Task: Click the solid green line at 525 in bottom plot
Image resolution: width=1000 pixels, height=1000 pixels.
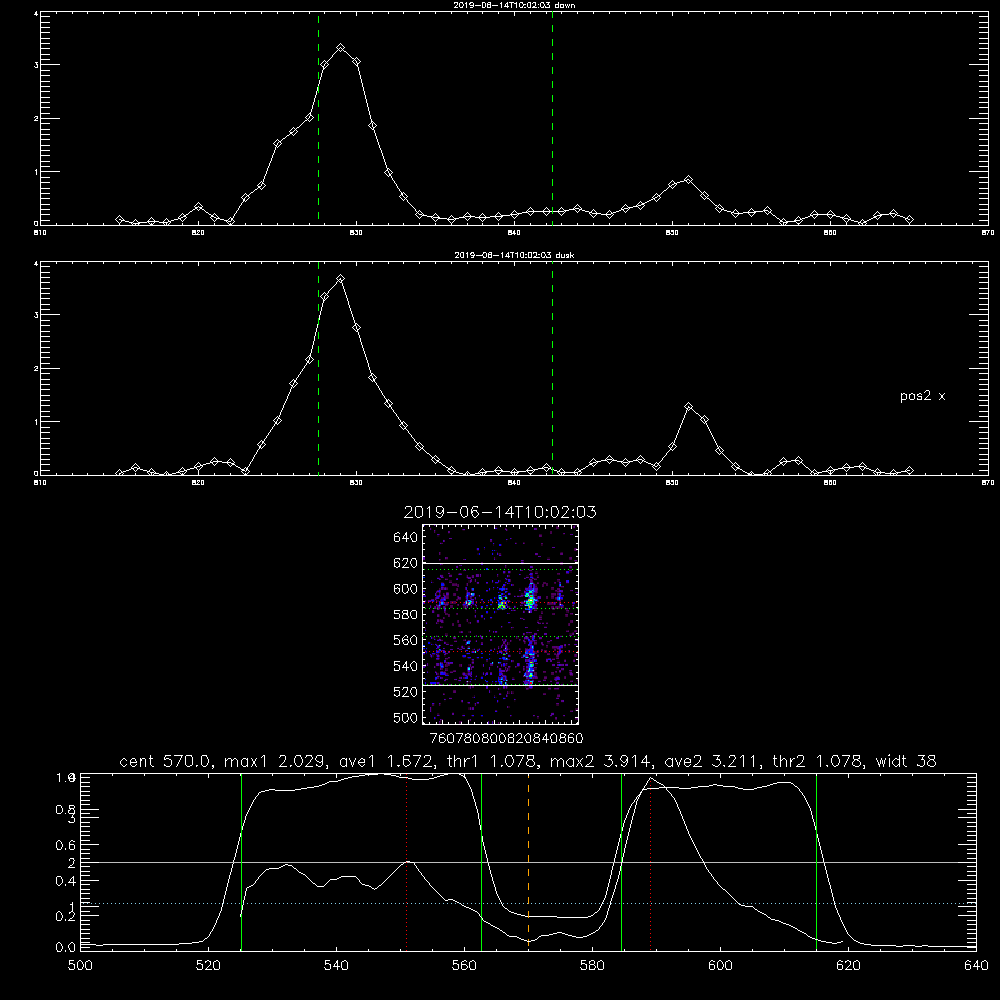Action: [241, 862]
